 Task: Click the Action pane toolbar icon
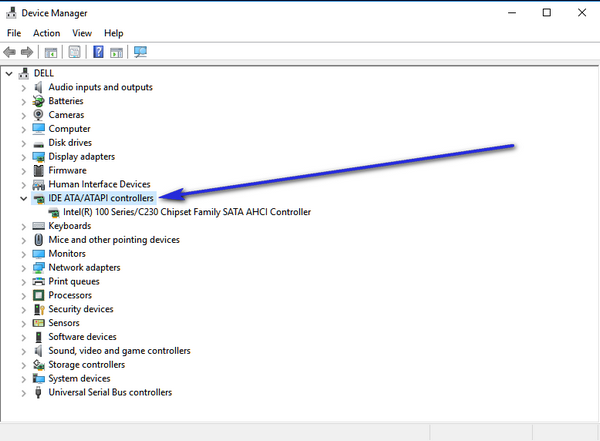pos(116,52)
